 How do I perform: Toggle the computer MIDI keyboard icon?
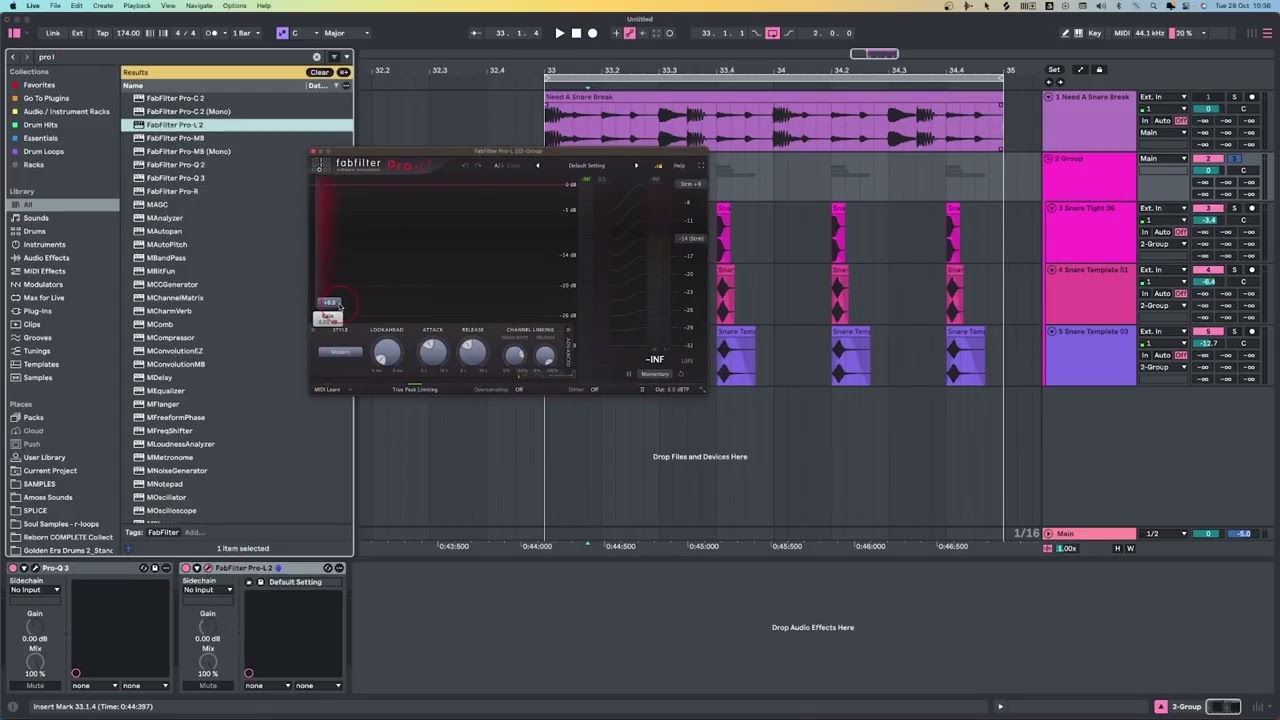pyautogui.click(x=1079, y=33)
